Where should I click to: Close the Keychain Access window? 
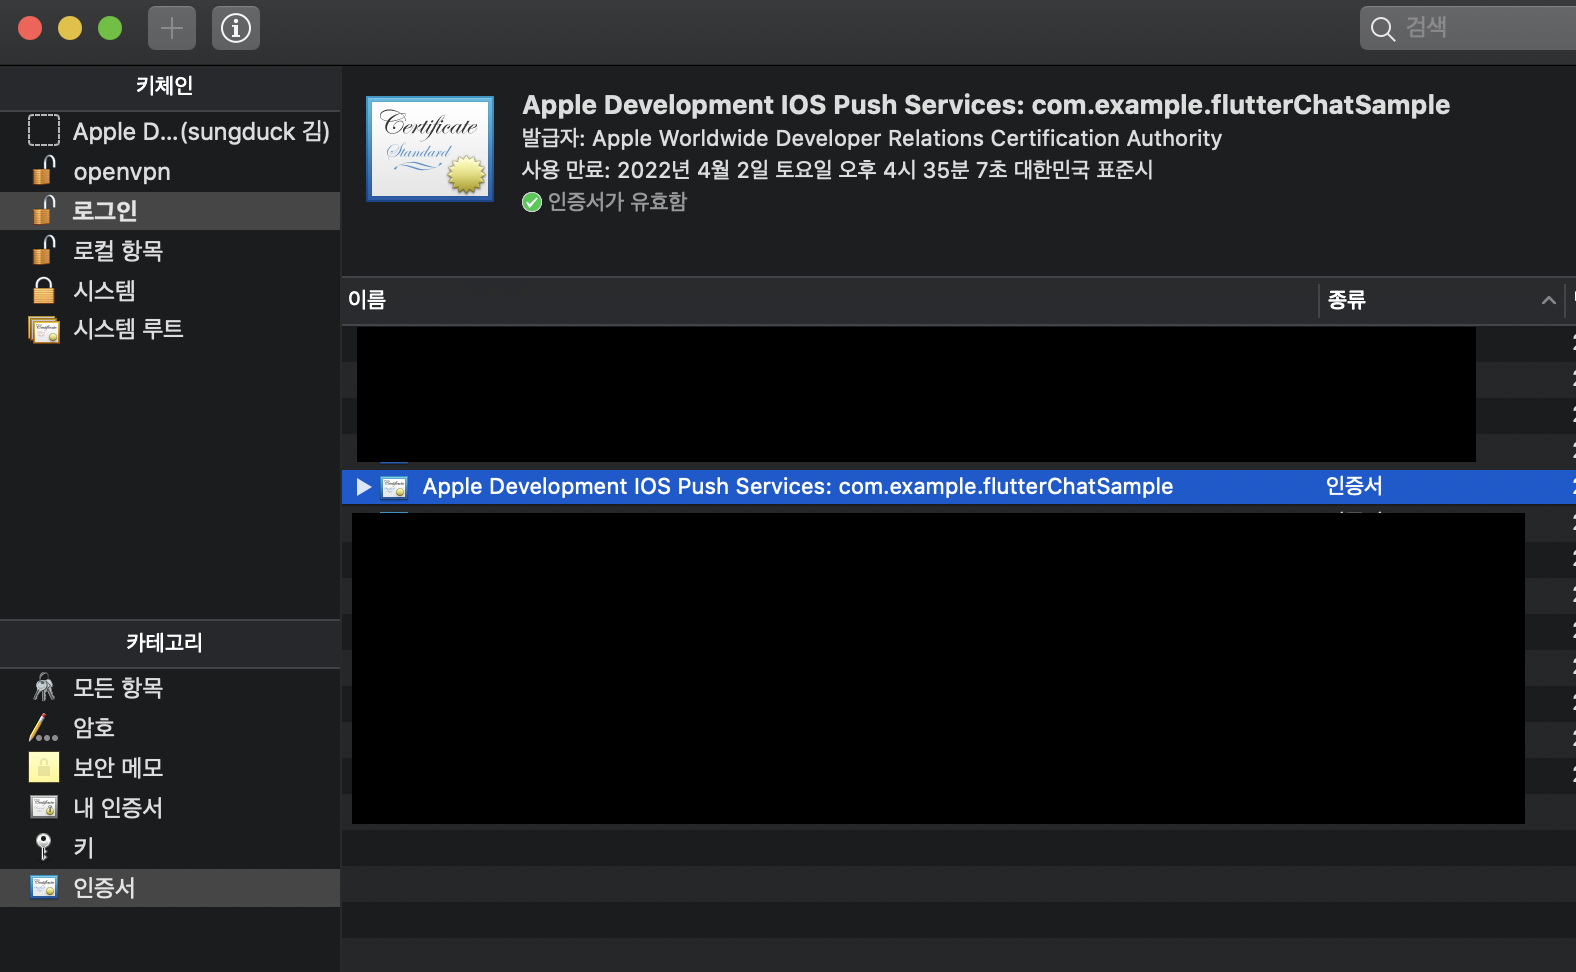tap(30, 28)
